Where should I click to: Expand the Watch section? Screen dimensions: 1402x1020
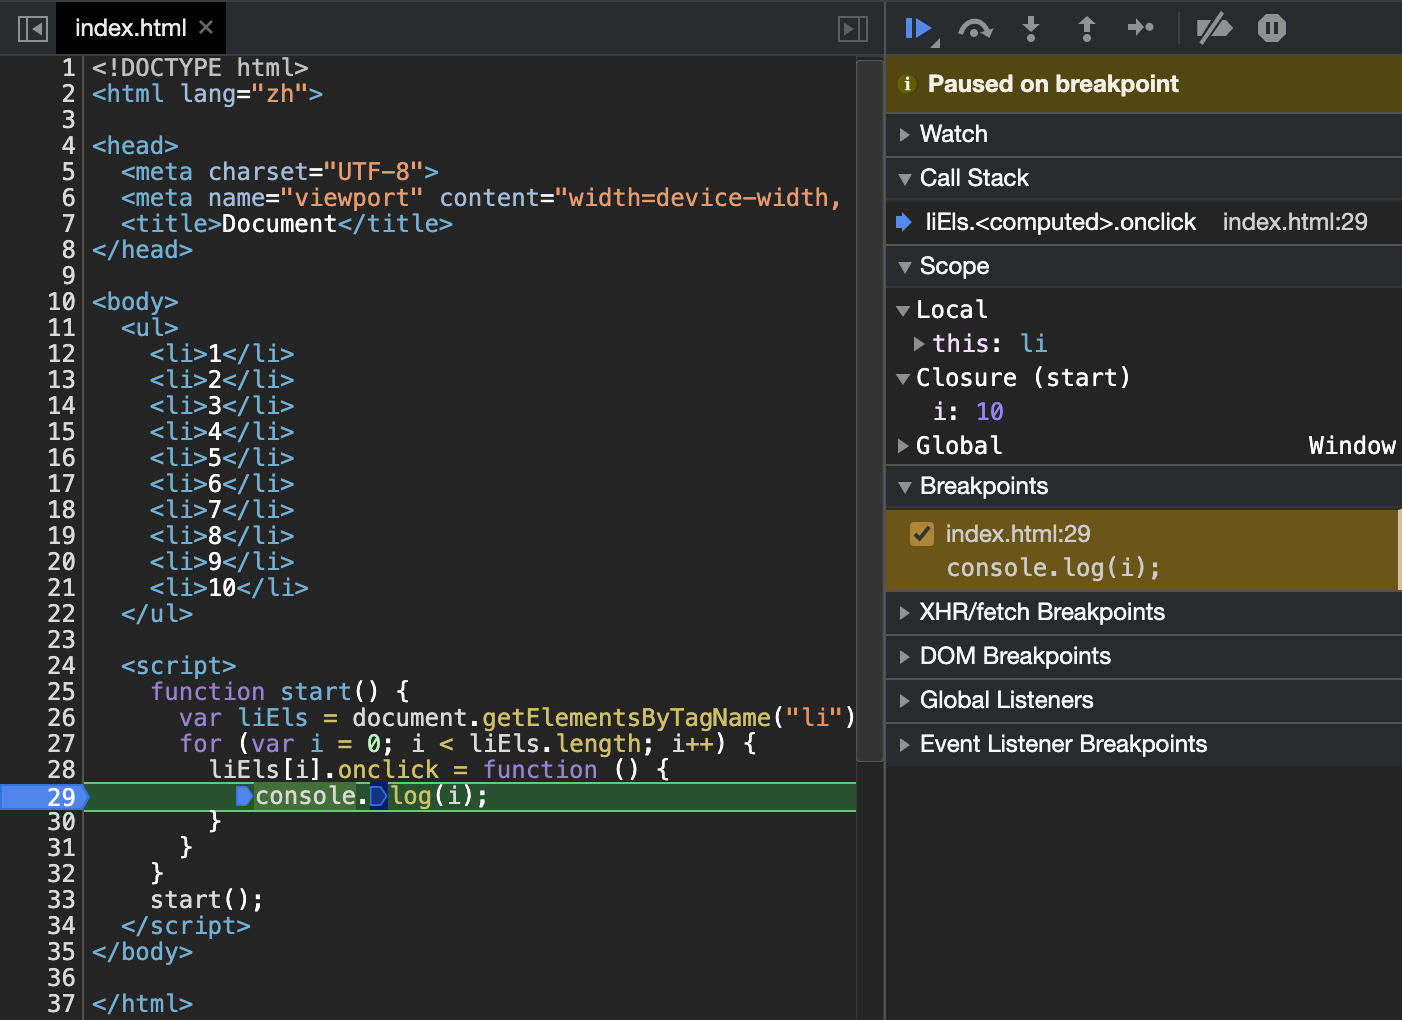point(904,134)
